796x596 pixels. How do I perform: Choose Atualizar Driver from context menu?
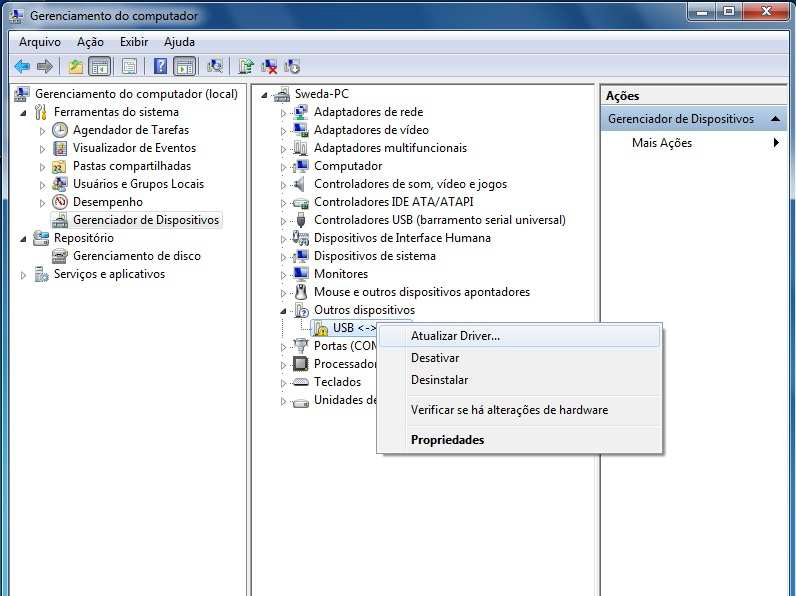(x=455, y=336)
